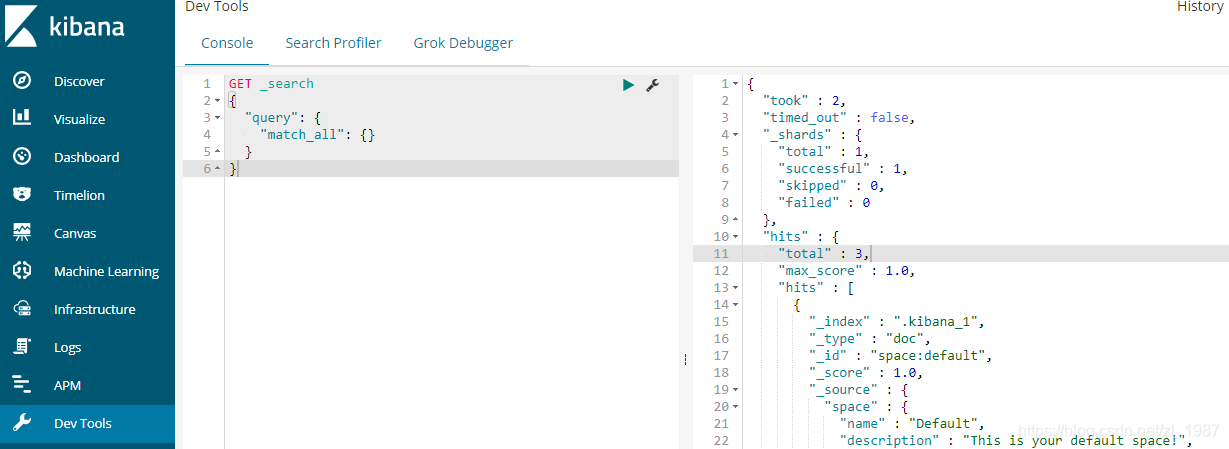
Task: Switch to the Console tab
Action: tap(227, 43)
